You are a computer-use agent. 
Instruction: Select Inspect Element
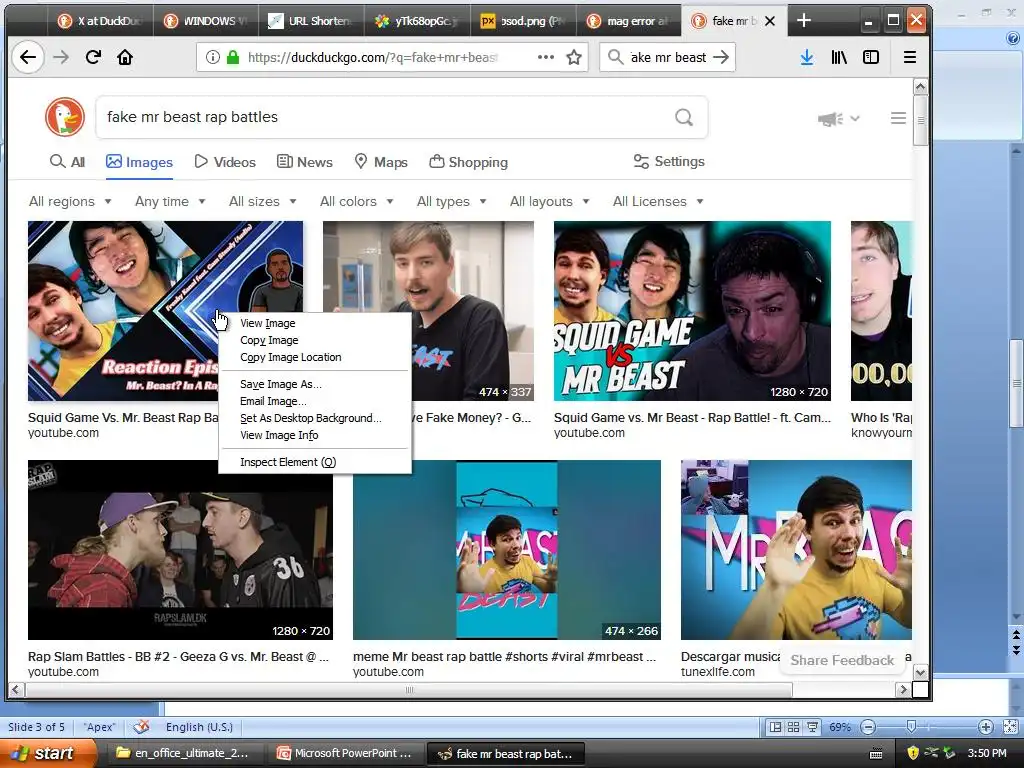315,462
